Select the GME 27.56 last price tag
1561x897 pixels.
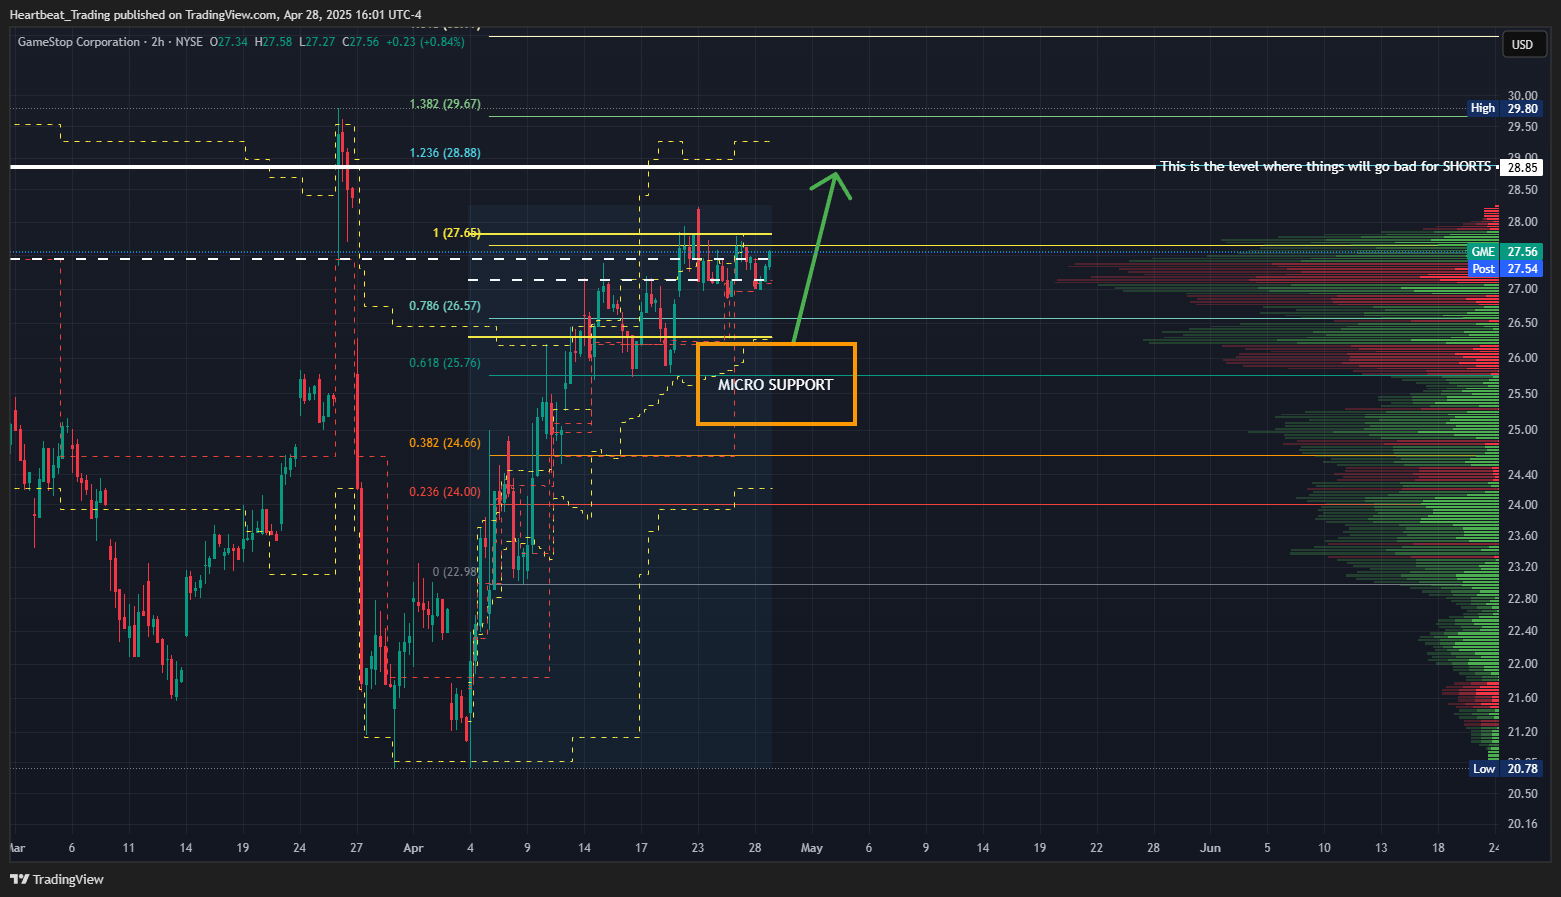[x=1505, y=251]
